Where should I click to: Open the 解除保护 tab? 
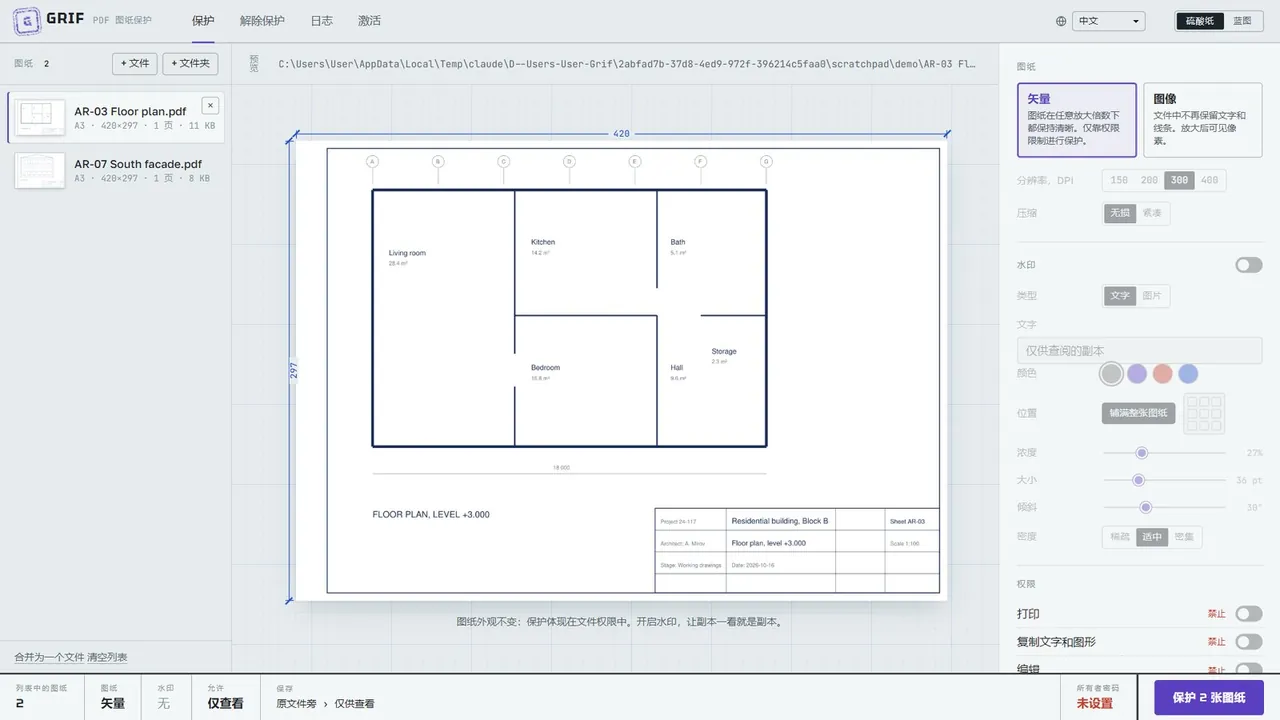point(262,21)
